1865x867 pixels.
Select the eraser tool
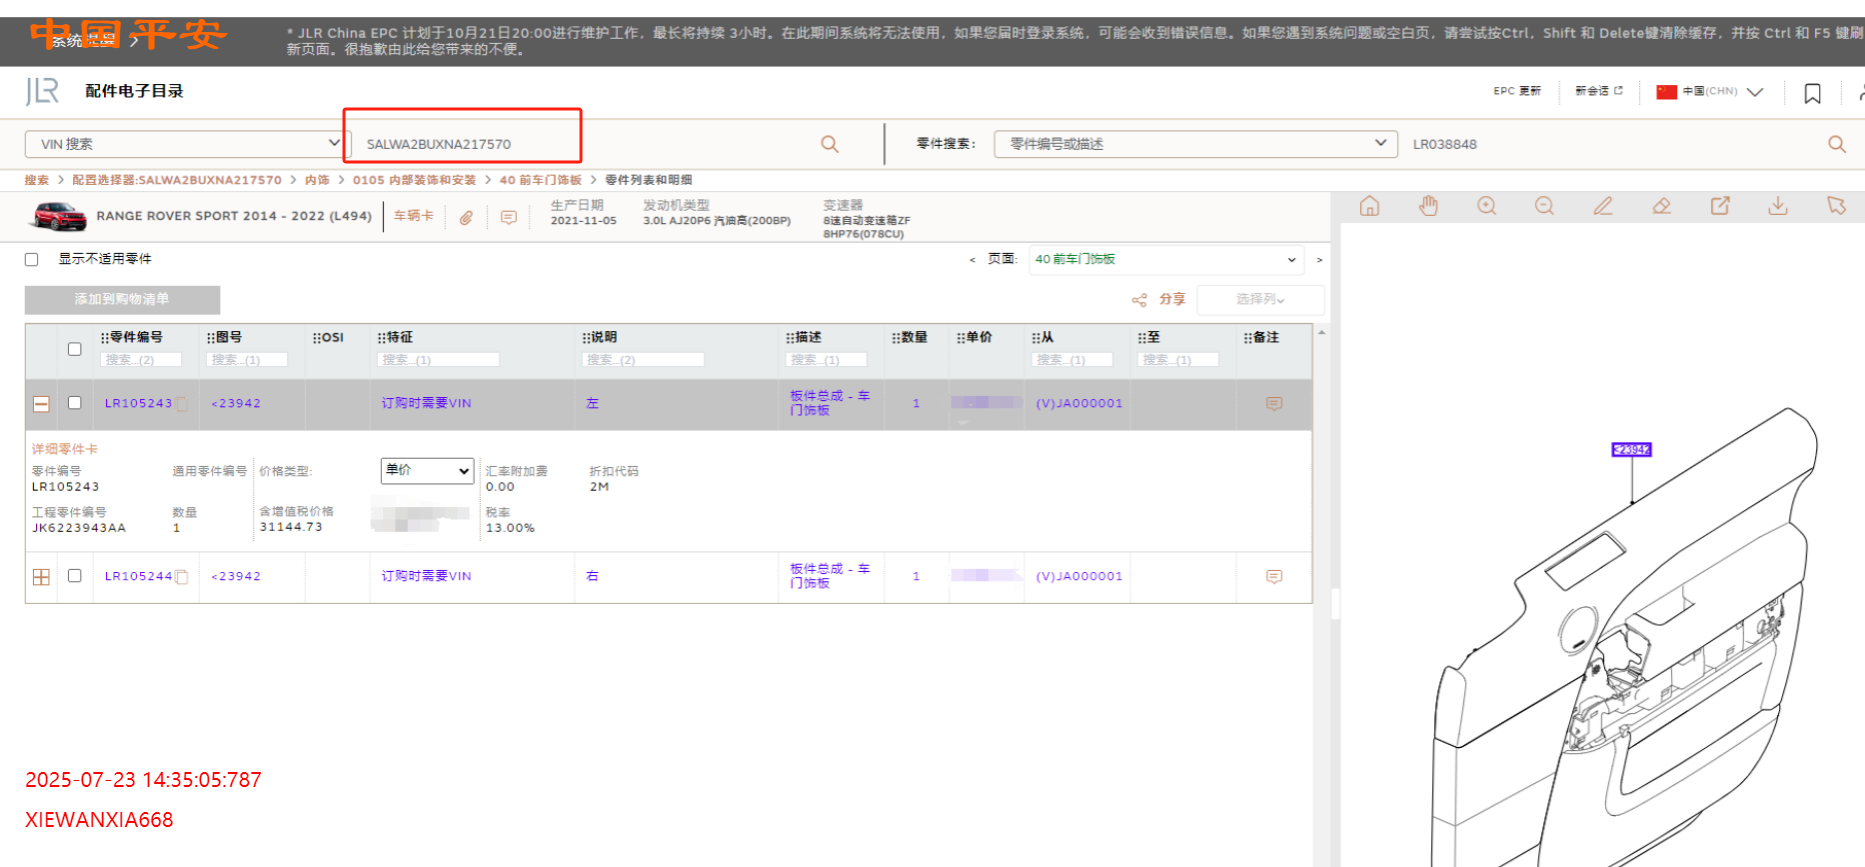tap(1661, 206)
